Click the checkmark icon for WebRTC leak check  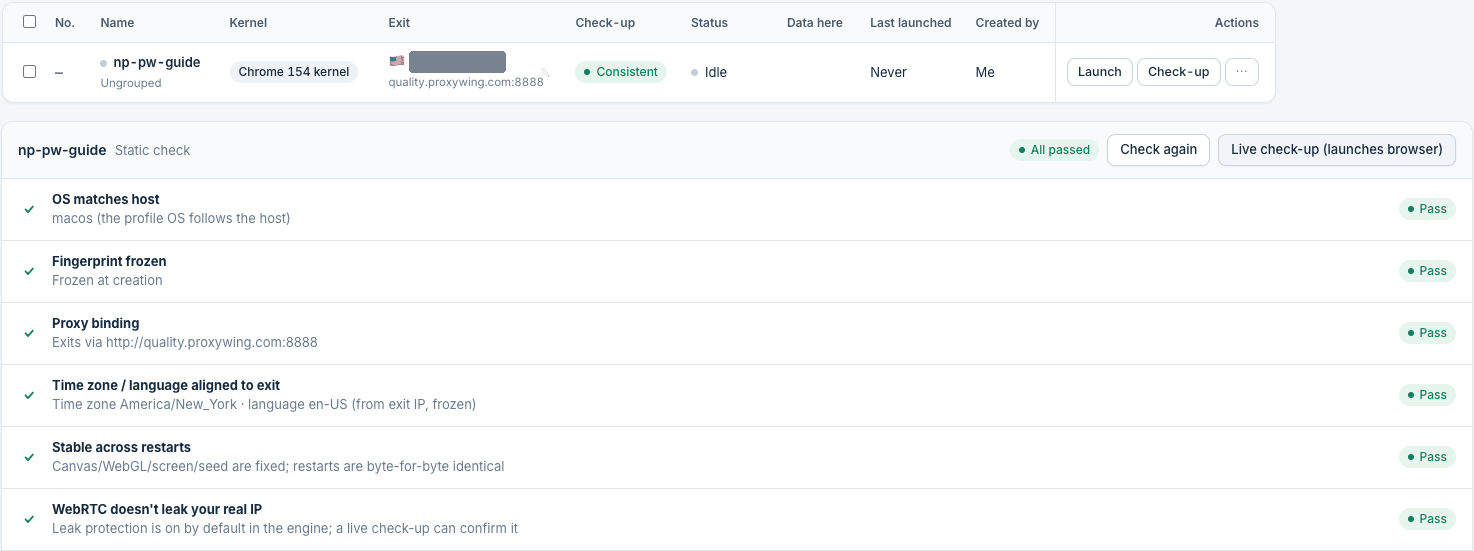(29, 519)
